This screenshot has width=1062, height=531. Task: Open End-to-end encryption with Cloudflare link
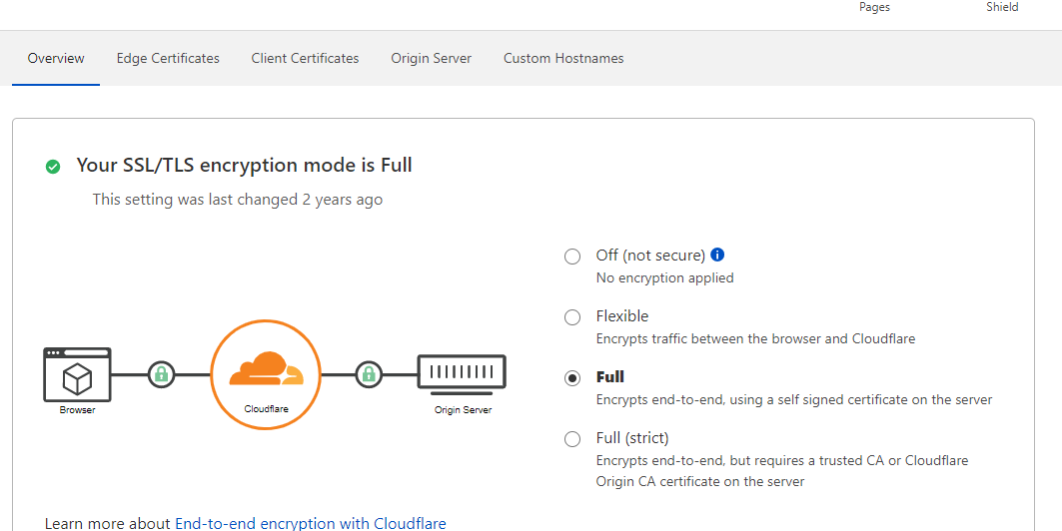pyautogui.click(x=310, y=523)
